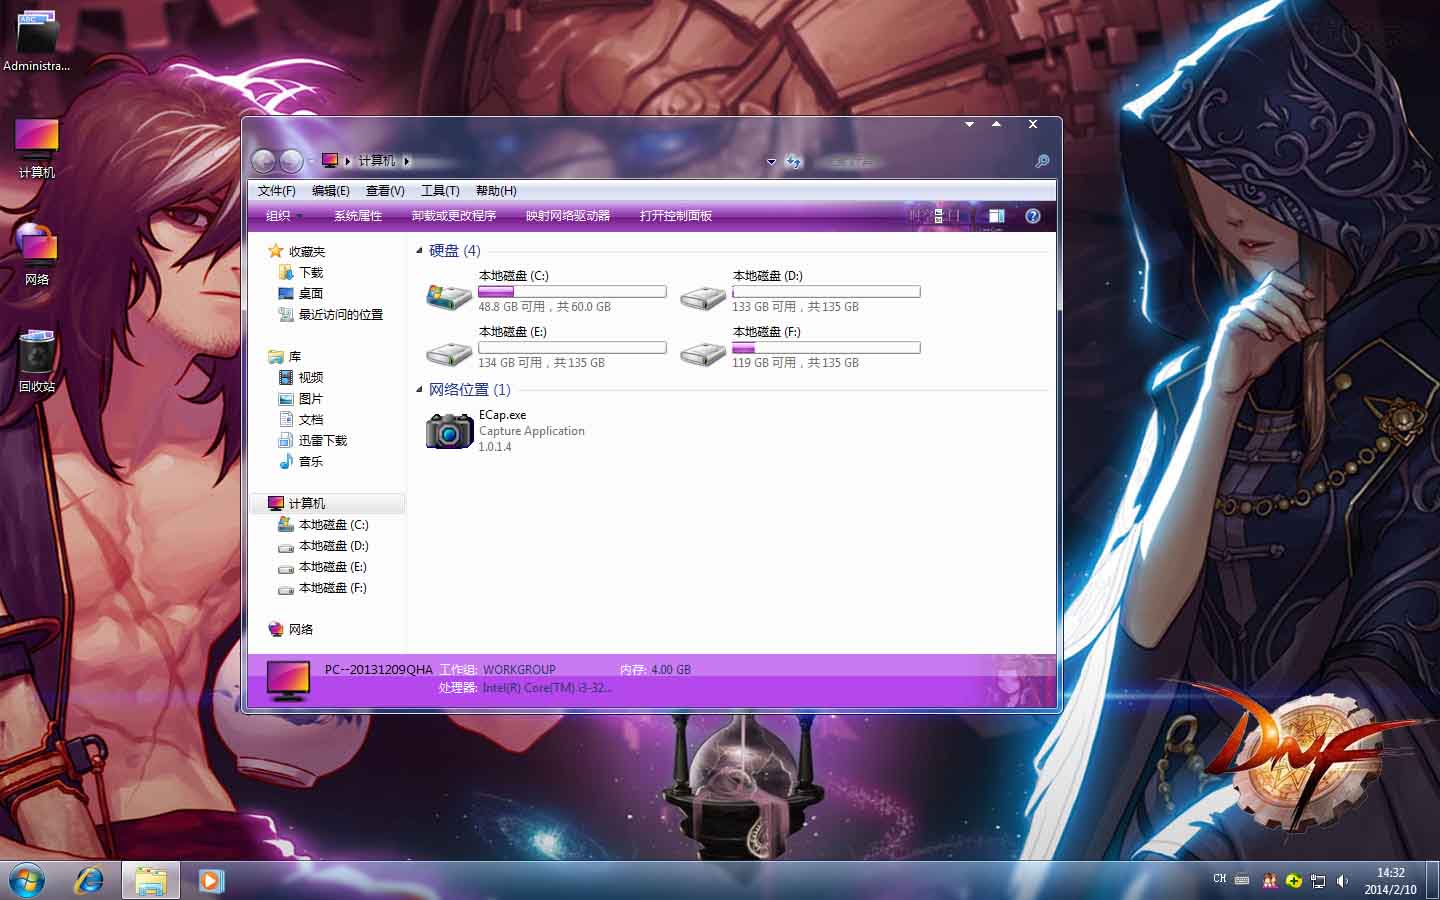This screenshot has width=1440, height=900.
Task: Click 打开控制面板 button
Action: (676, 216)
